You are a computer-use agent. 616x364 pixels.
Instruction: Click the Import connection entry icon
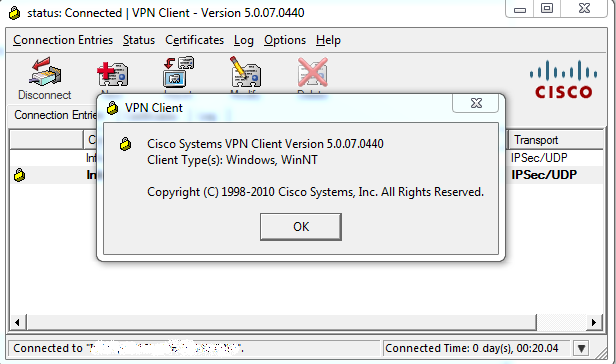(178, 72)
